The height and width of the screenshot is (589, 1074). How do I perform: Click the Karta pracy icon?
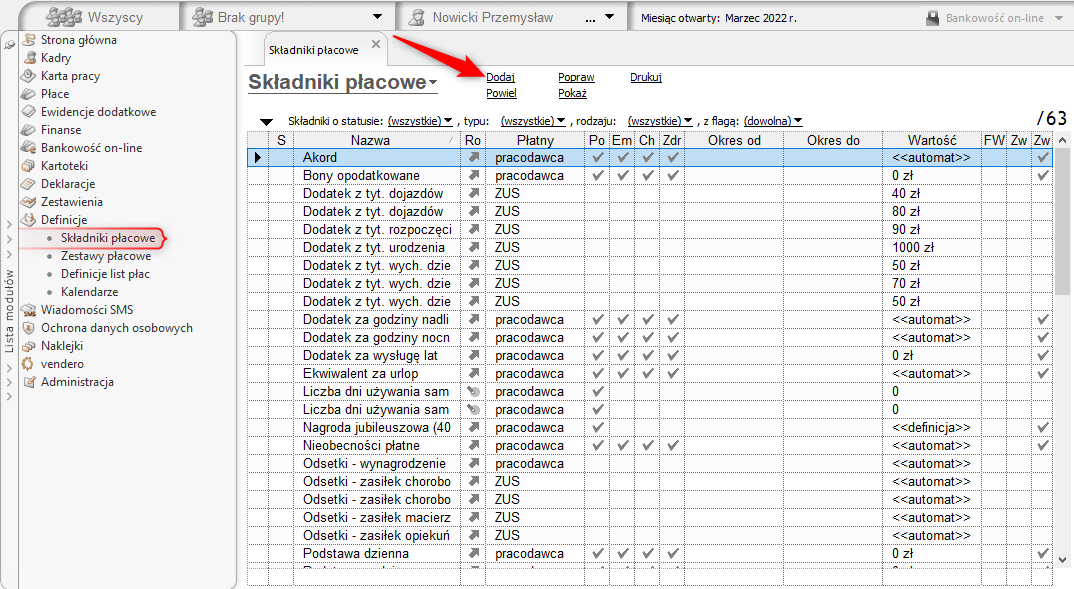29,75
